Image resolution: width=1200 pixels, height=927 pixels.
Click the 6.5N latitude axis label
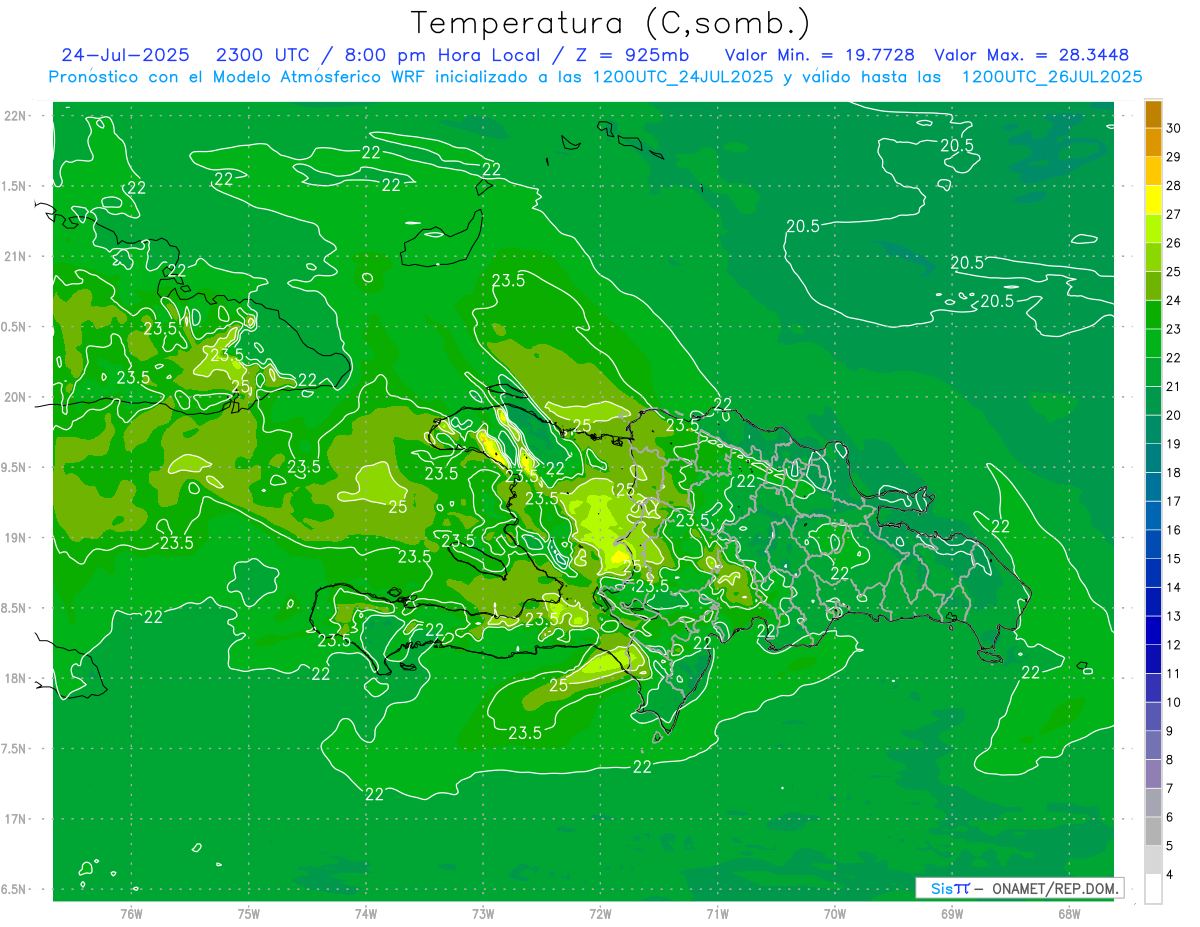tap(15, 889)
